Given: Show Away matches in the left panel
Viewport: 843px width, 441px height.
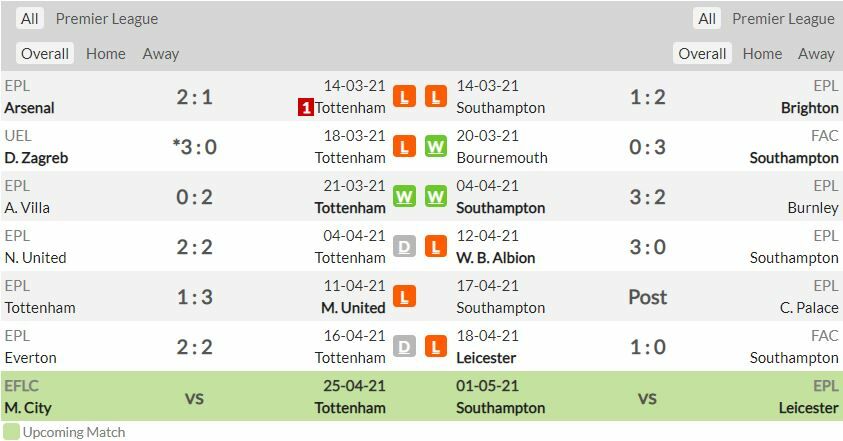Looking at the screenshot, I should tap(161, 54).
